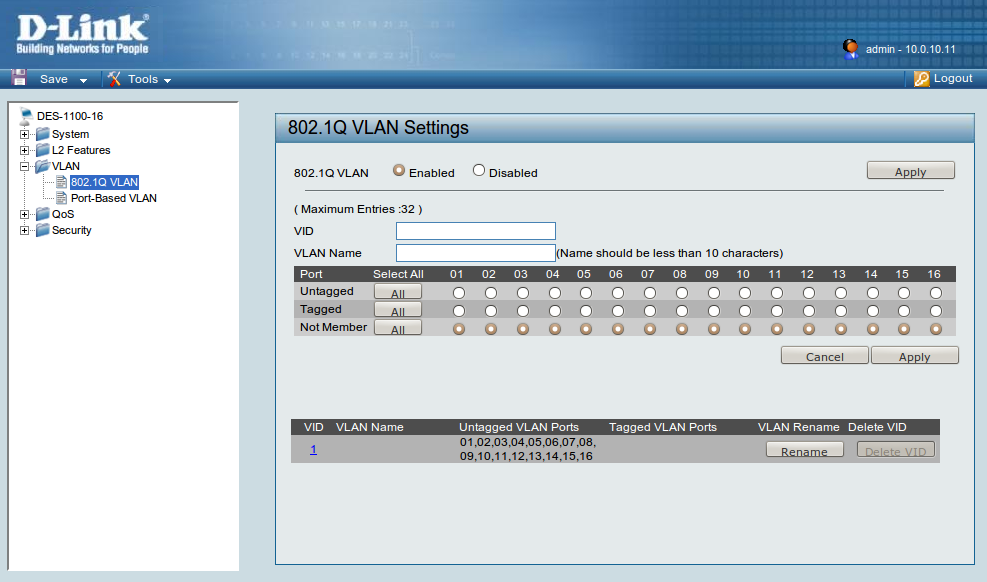Expand the L2 Features tree node
Screen dimensions: 987x582
point(24,150)
